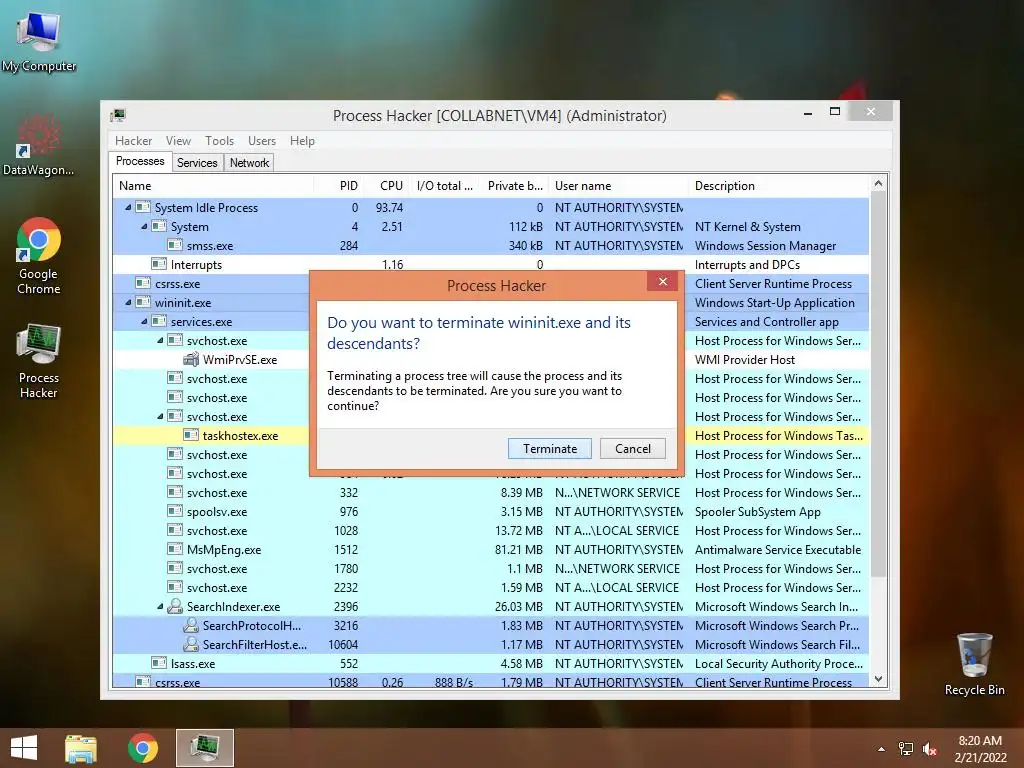Open the Process Hacker desktop icon
Screen dimensions: 1024x768
pyautogui.click(x=39, y=360)
